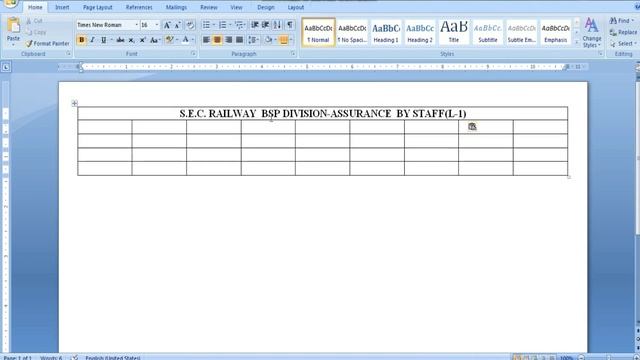This screenshot has width=640, height=360.
Task: Click the Sort icon
Action: pos(278,25)
